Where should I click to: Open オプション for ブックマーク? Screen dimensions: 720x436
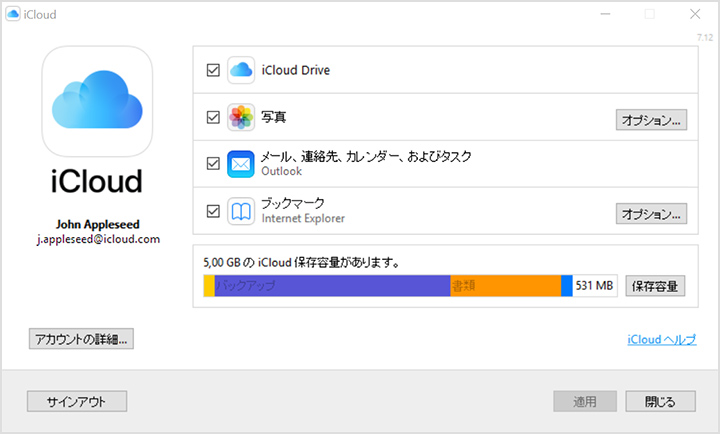650,214
